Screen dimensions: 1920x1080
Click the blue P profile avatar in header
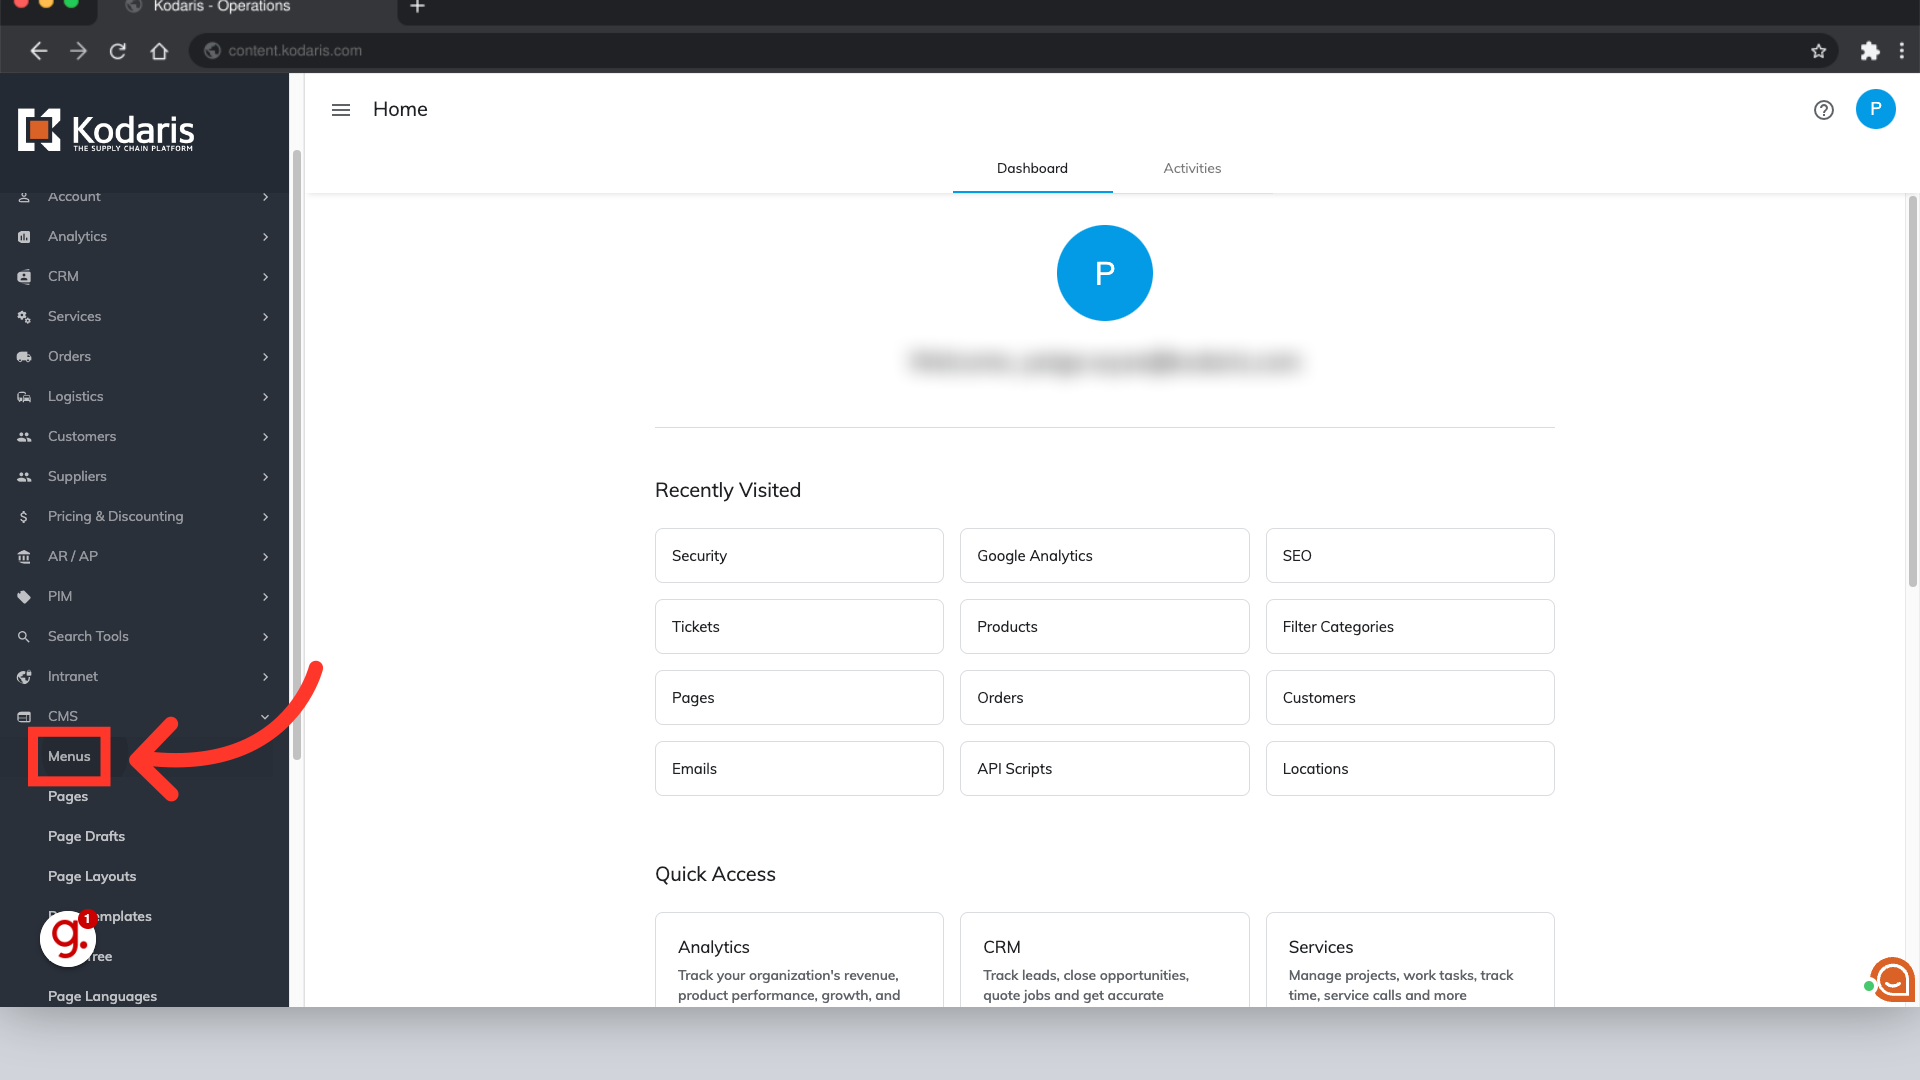pos(1875,109)
